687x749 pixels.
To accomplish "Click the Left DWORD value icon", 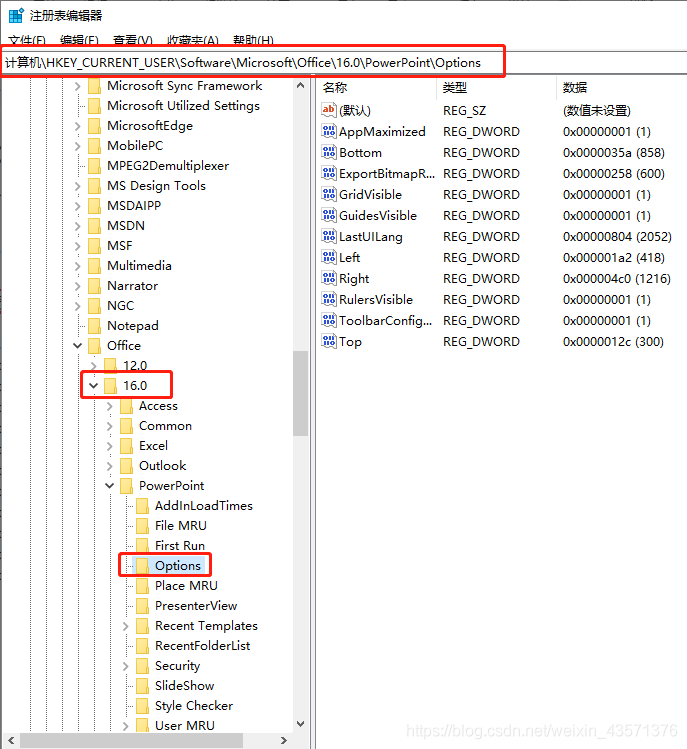I will (329, 257).
